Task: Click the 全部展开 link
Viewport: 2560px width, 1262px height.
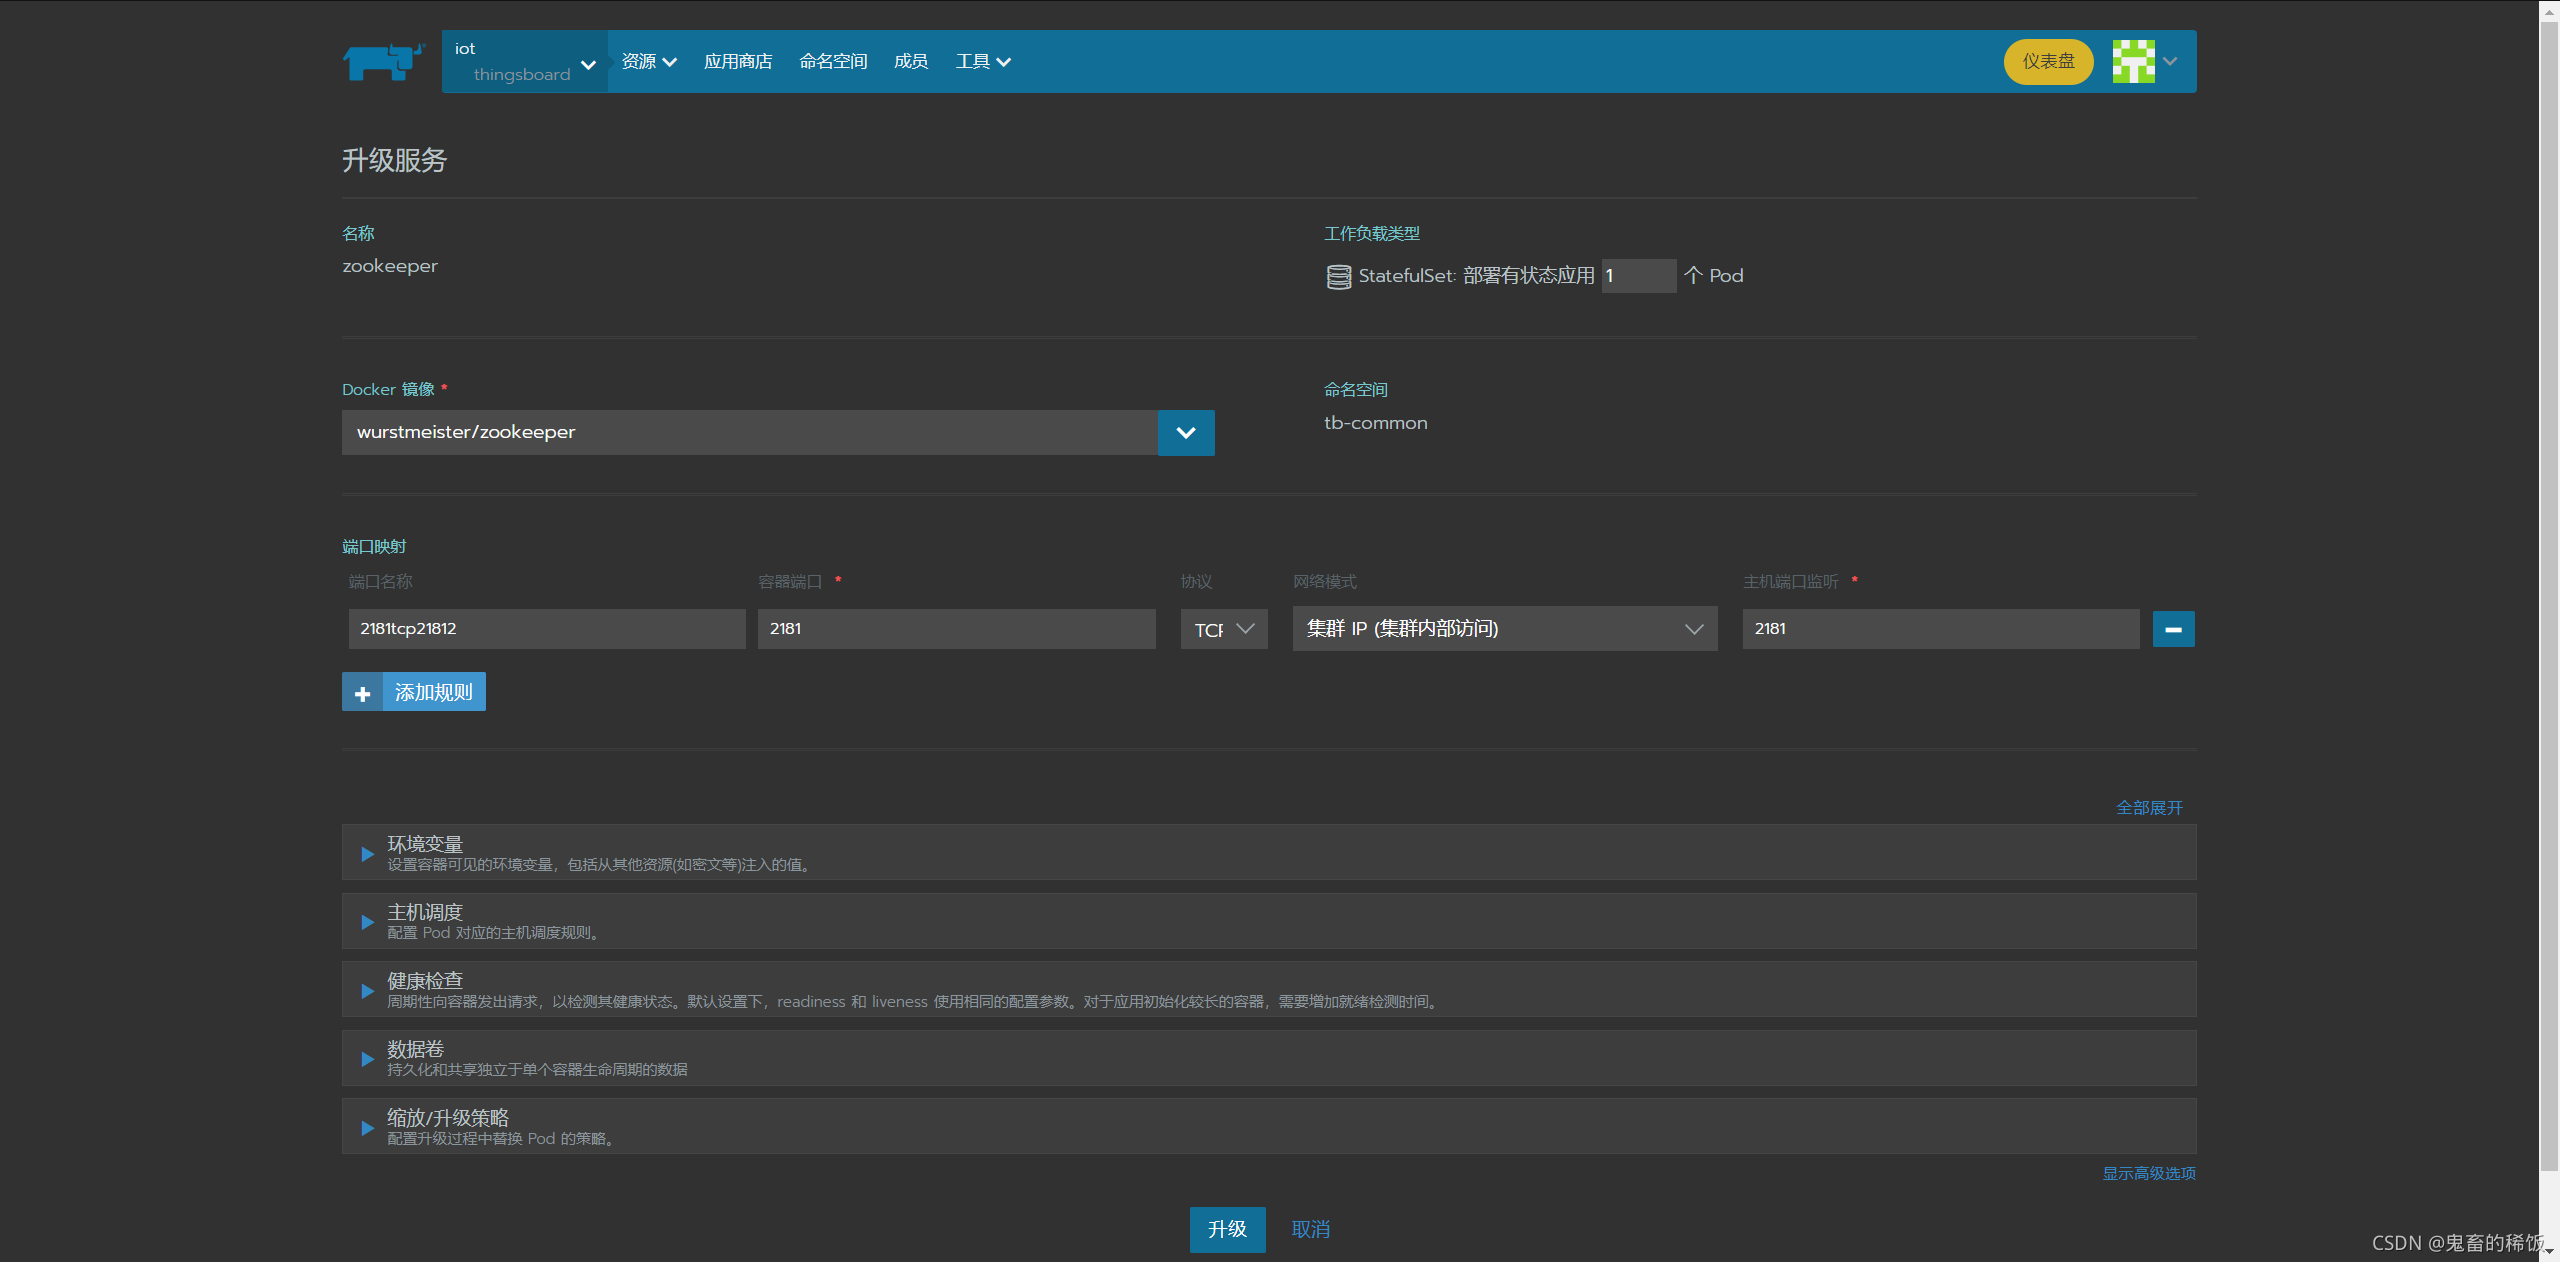Action: click(2149, 807)
